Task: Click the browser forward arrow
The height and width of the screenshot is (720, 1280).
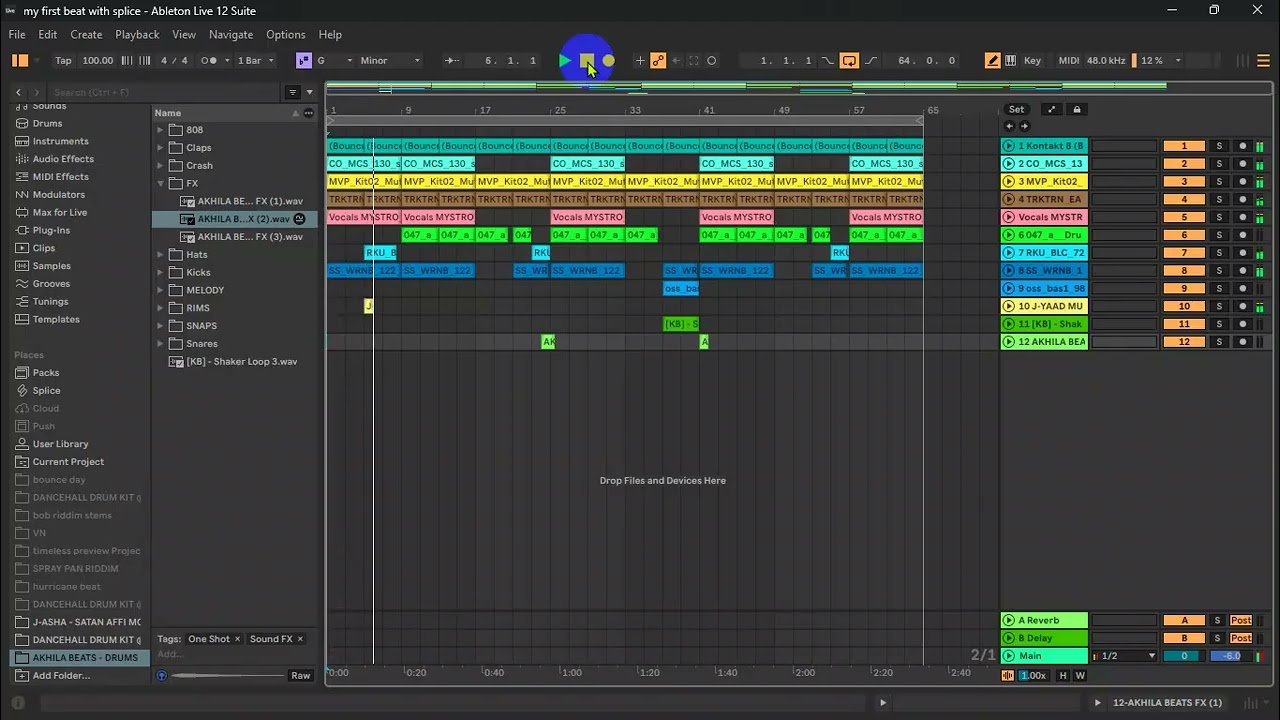Action: (x=37, y=92)
